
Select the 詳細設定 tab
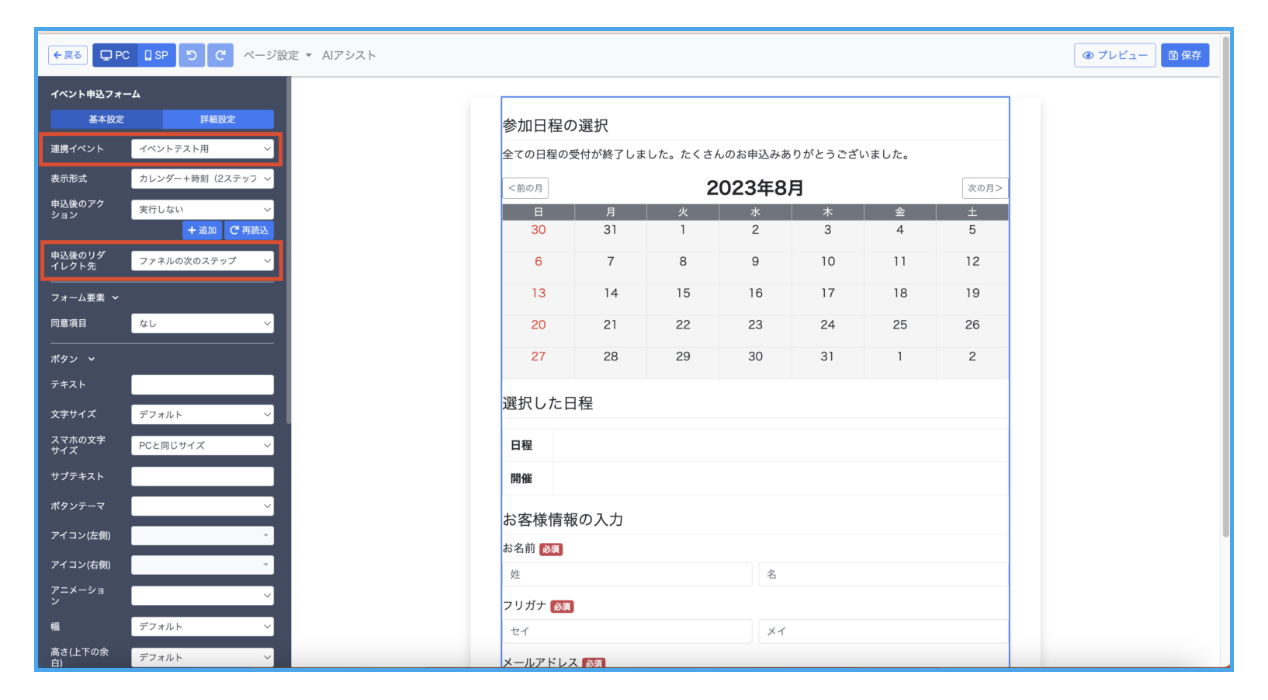218,119
